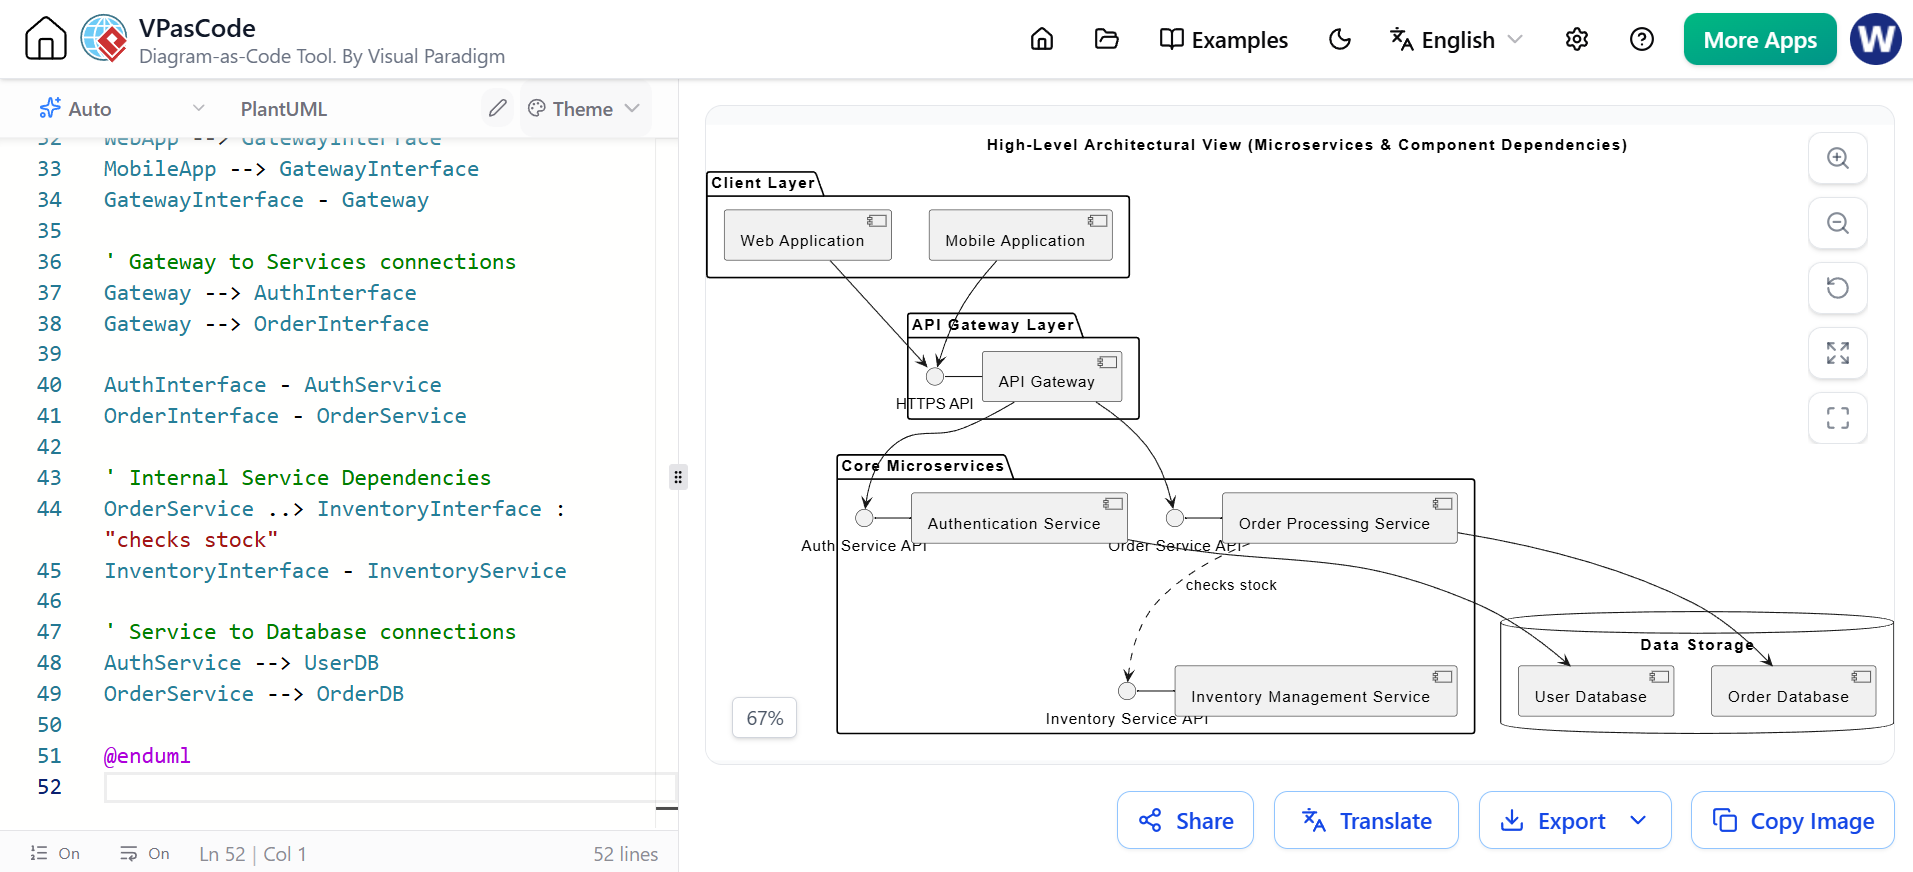
Task: Open the Theme dropdown
Action: tap(584, 108)
